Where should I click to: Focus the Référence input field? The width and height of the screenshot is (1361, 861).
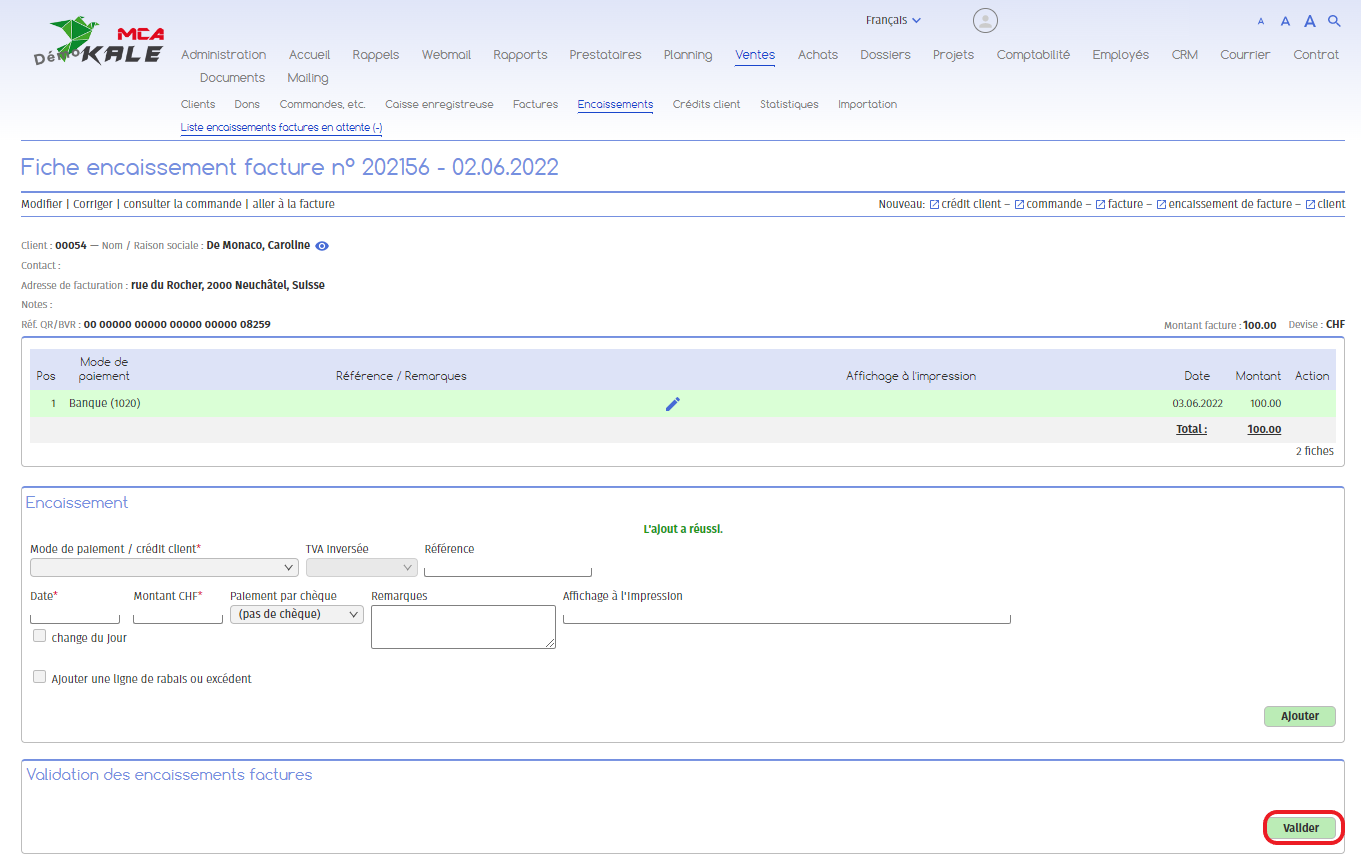point(508,568)
